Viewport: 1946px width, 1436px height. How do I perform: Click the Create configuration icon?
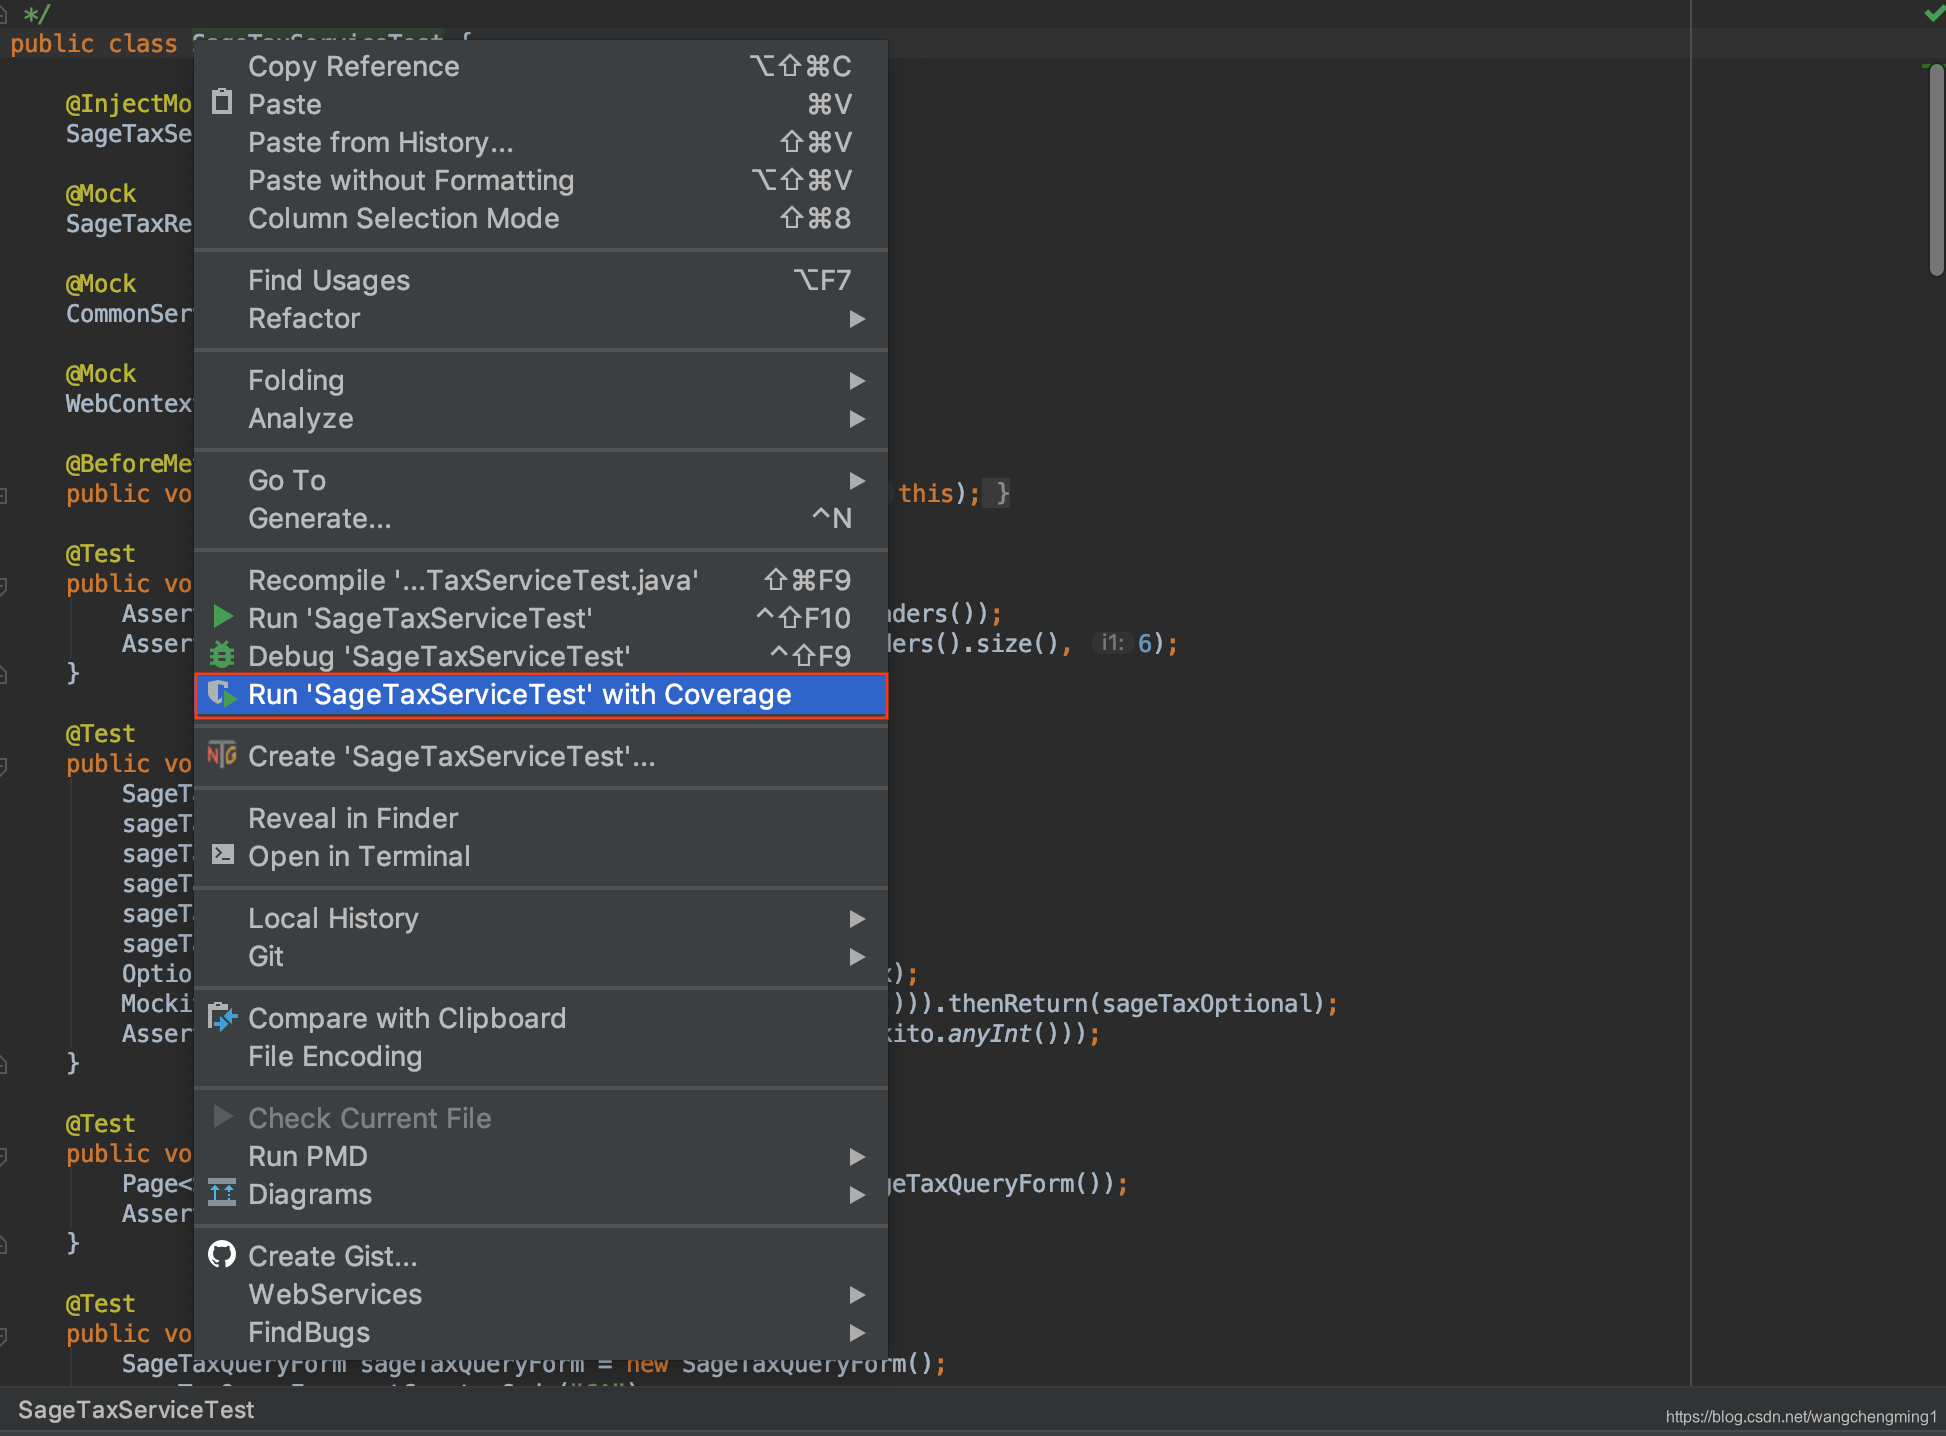[x=222, y=755]
